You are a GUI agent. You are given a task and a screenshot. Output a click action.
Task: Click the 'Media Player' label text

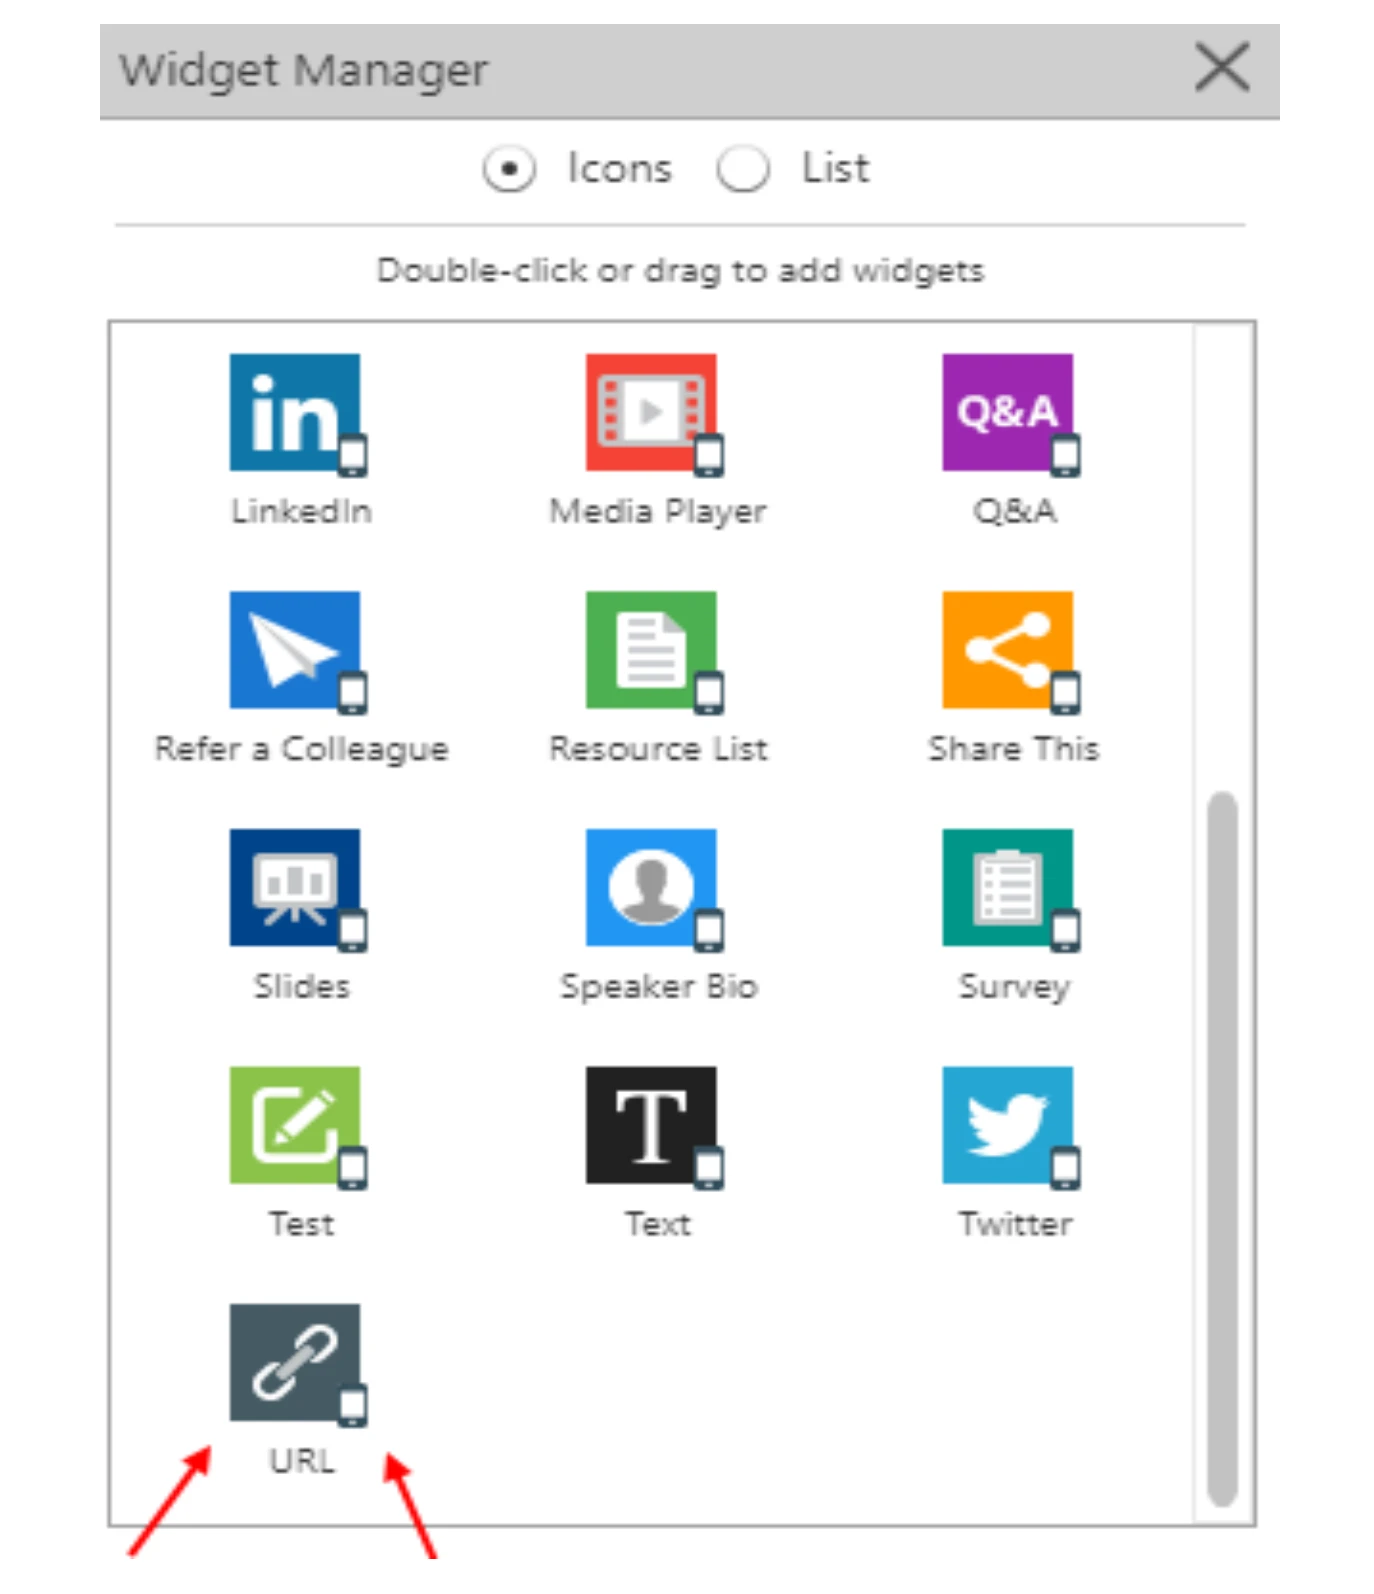[658, 512]
